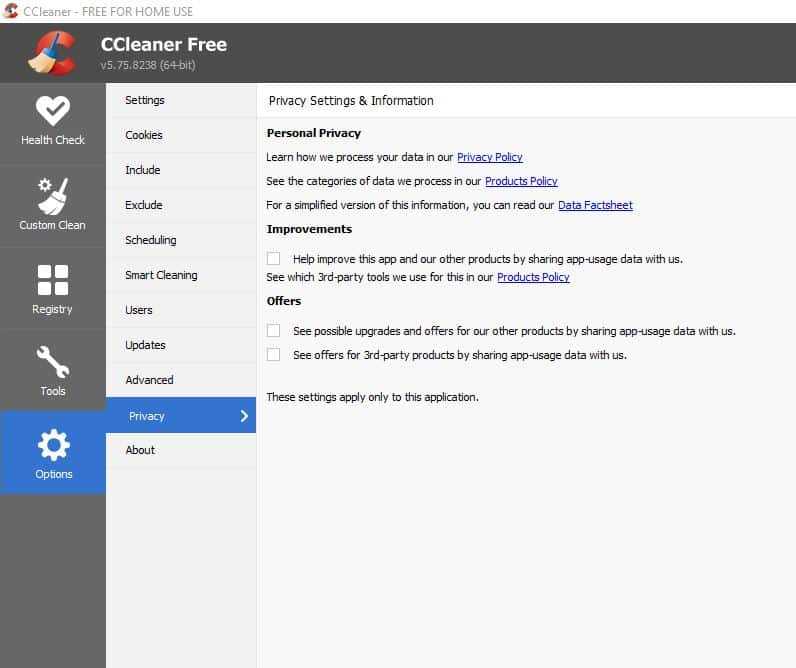Click the 'Privacy Settings & Information' heading
This screenshot has width=796, height=668.
tap(351, 101)
